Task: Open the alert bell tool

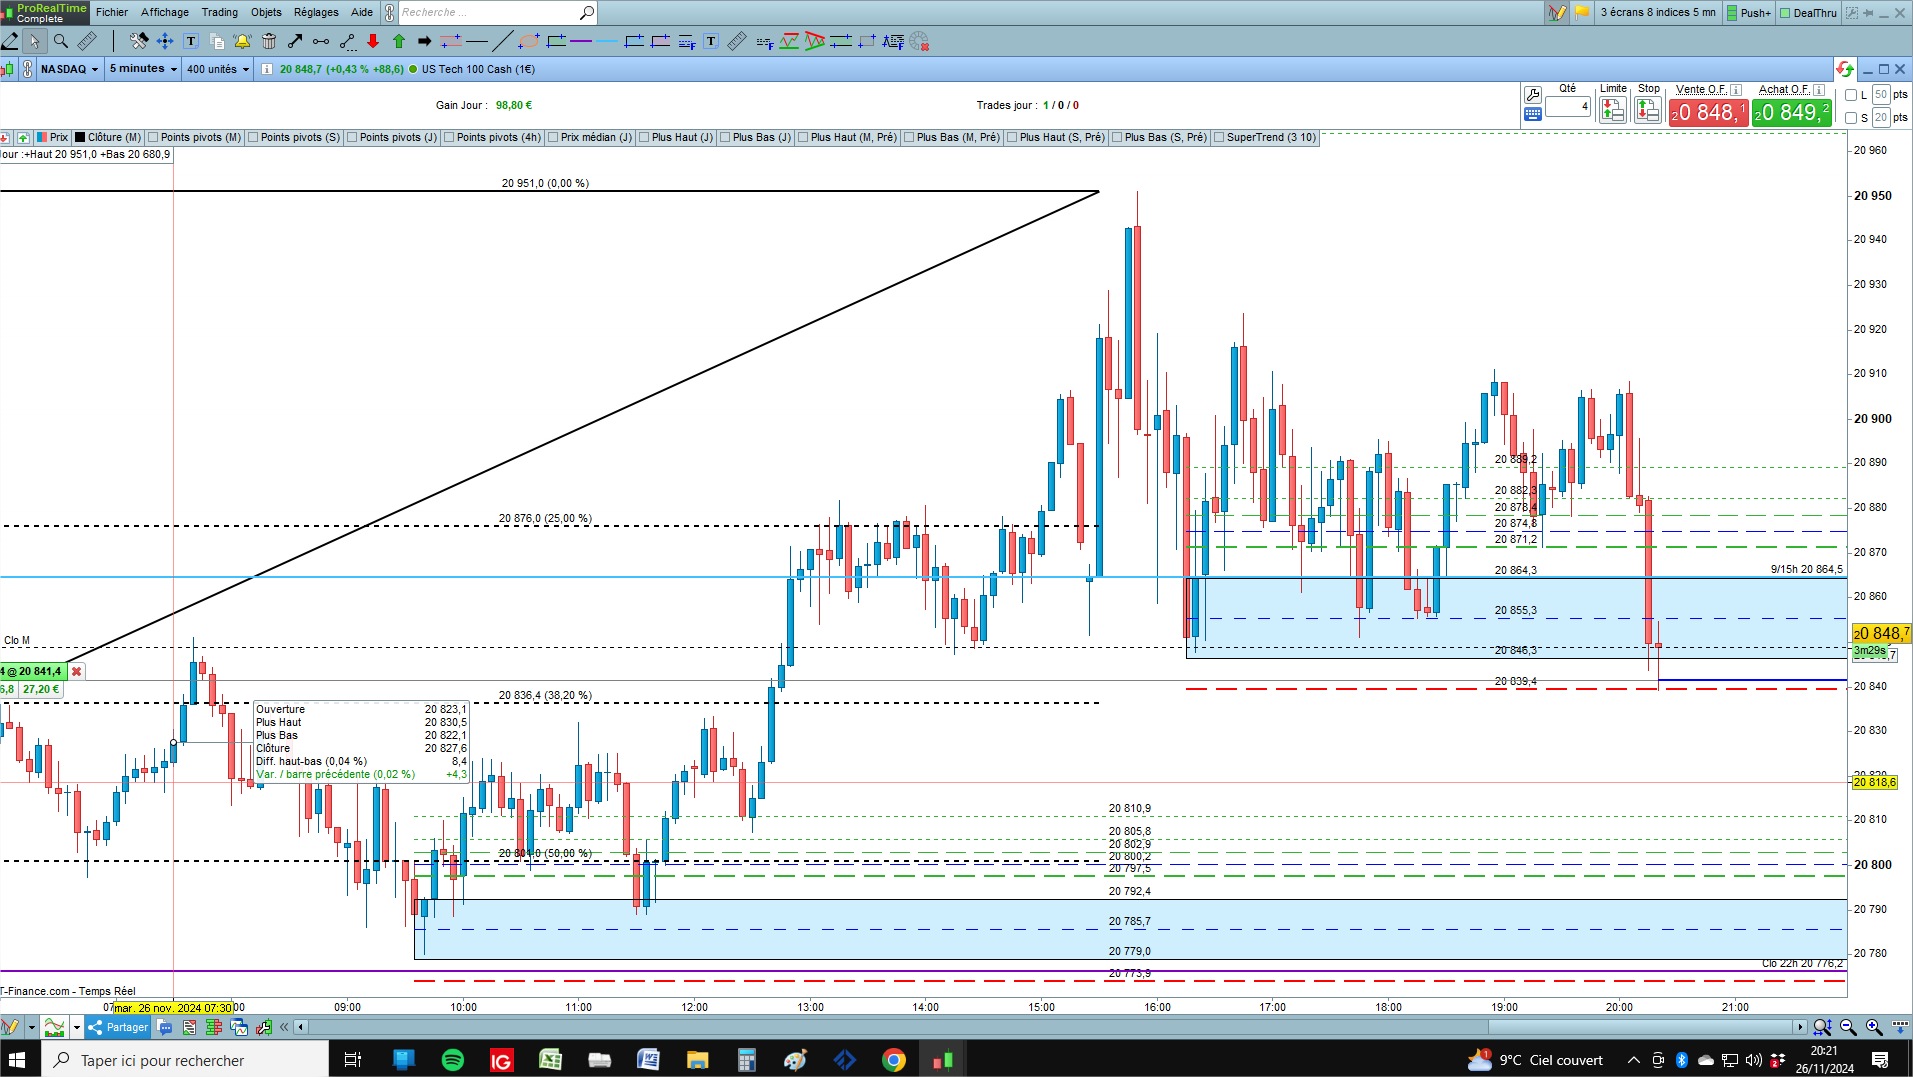Action: pyautogui.click(x=242, y=41)
